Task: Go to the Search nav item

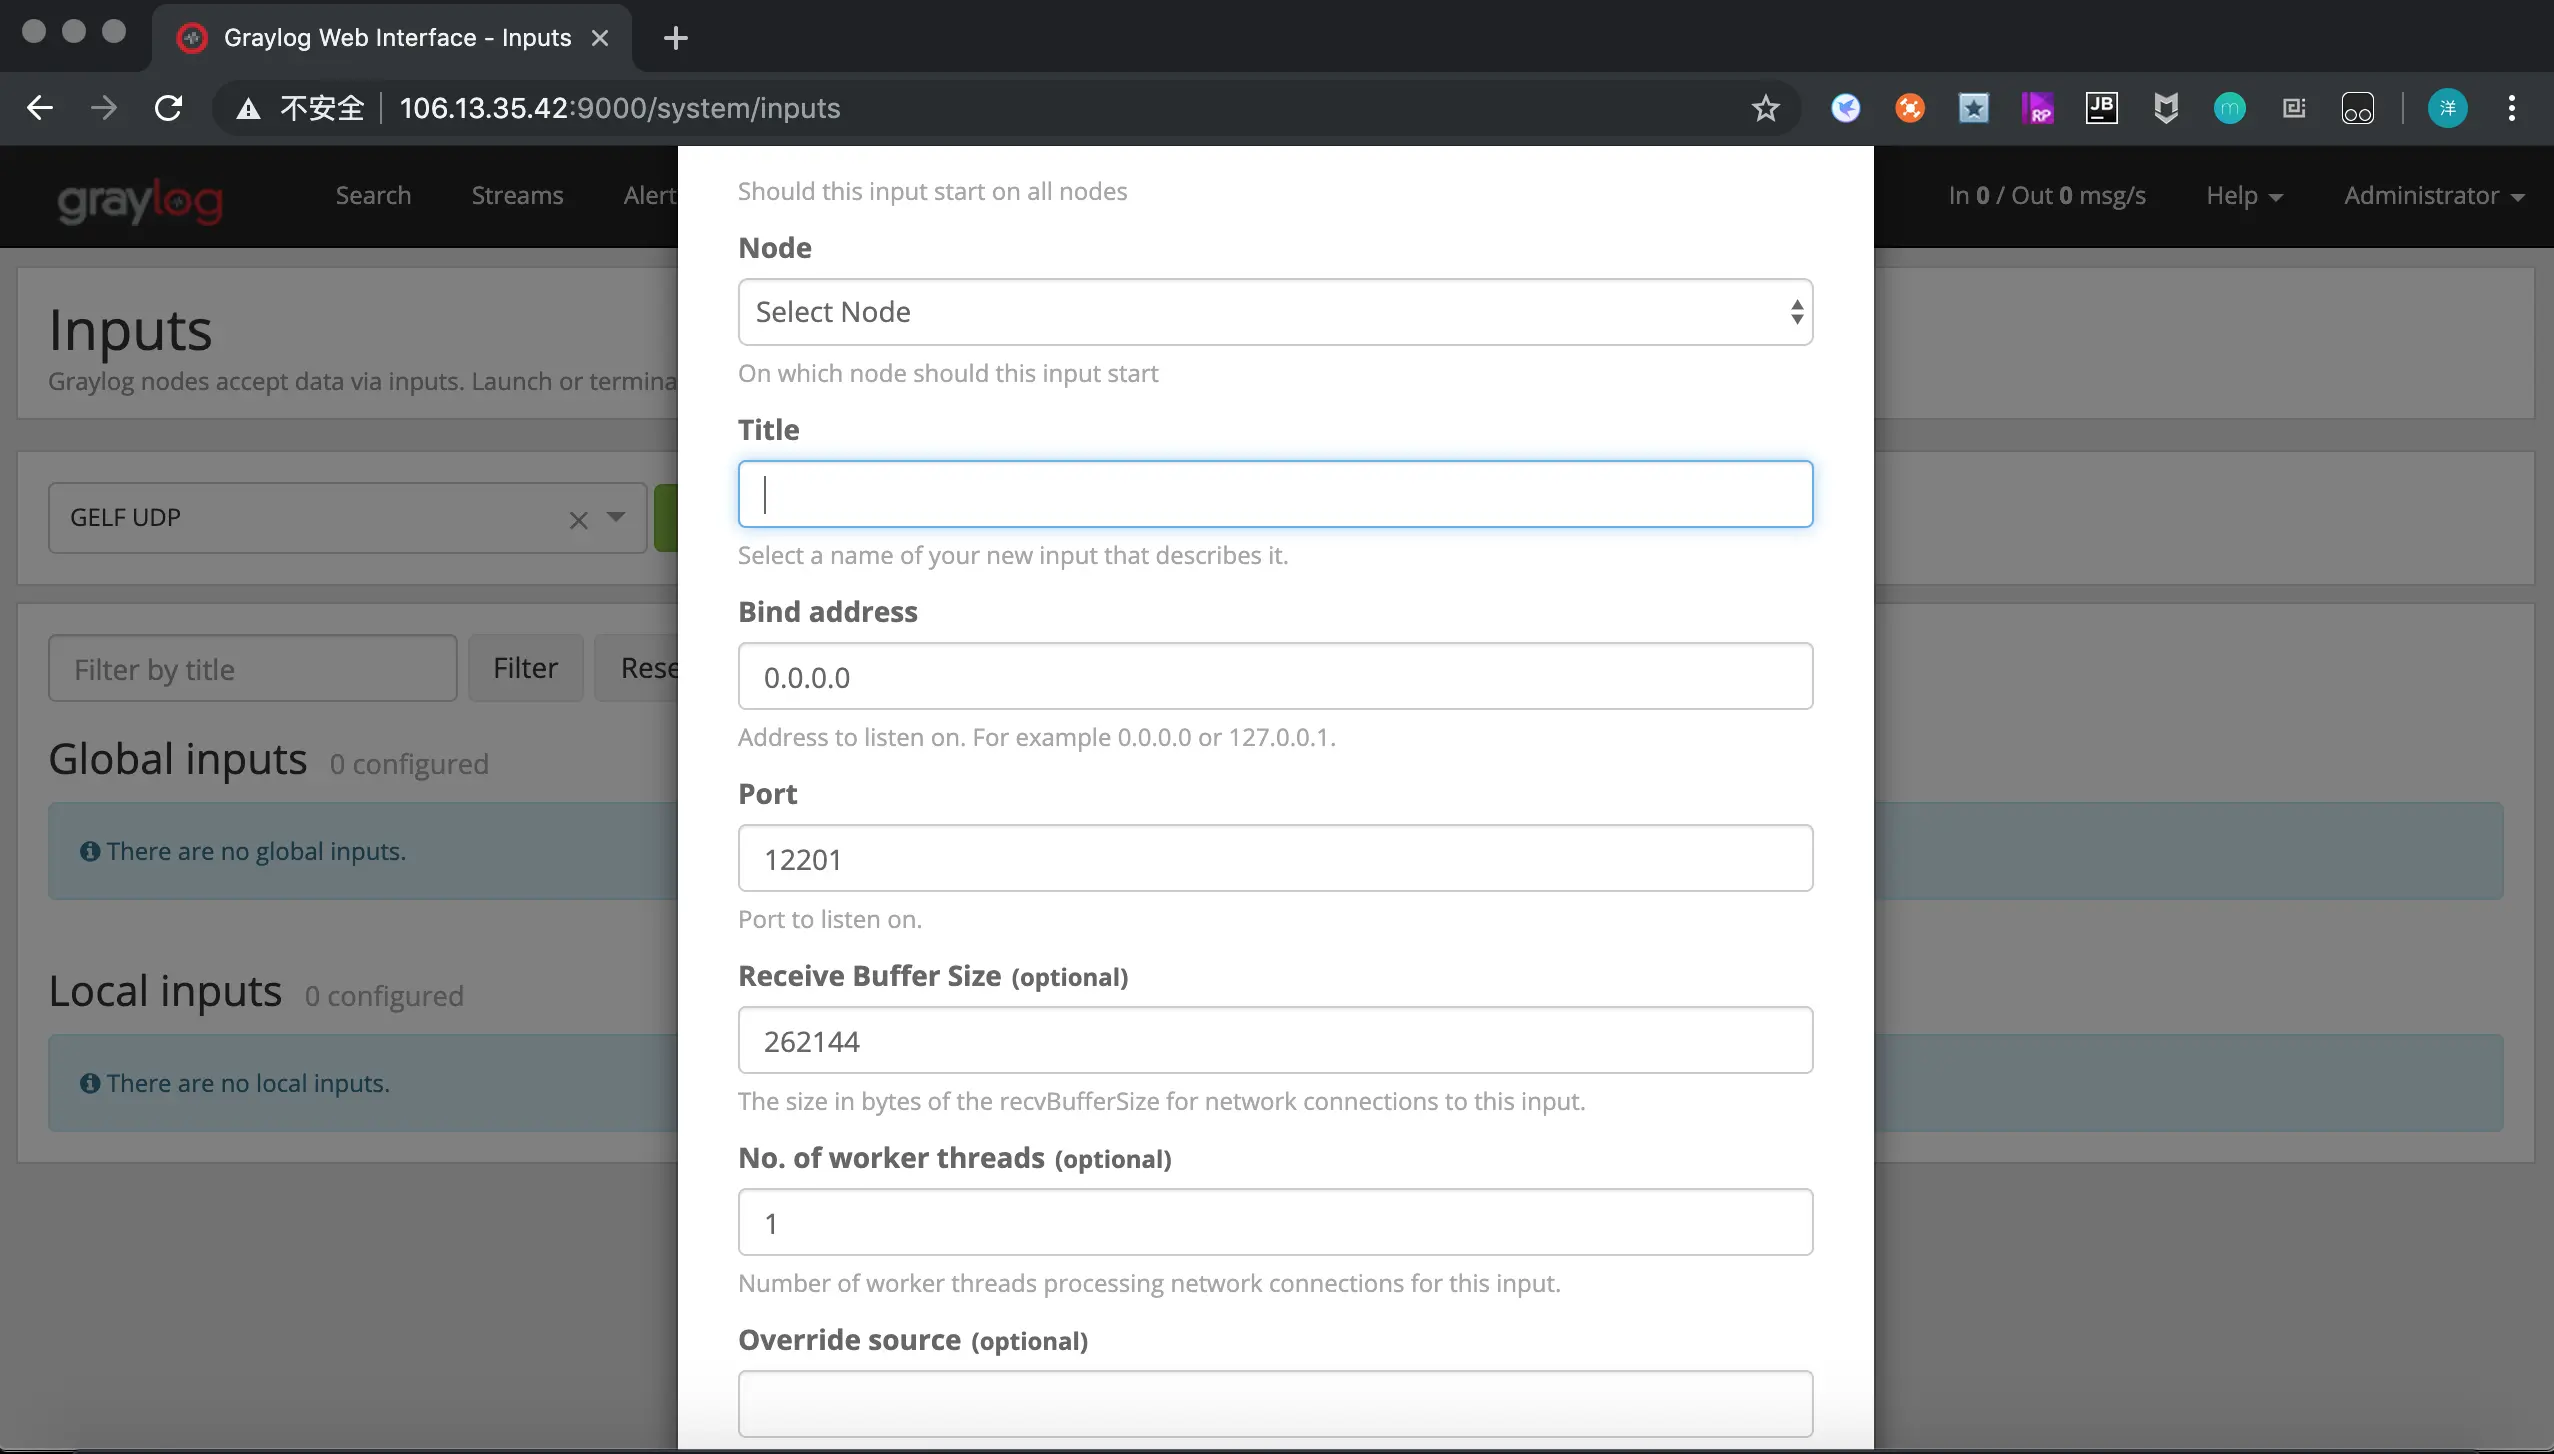Action: pos(373,196)
